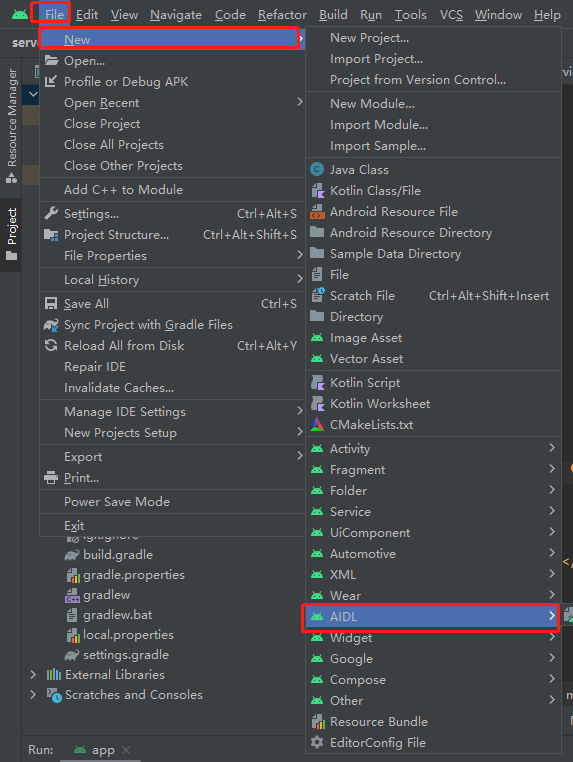Screen dimensions: 573x762
Task: Click the EditorConfig File gear icon
Action: (317, 743)
